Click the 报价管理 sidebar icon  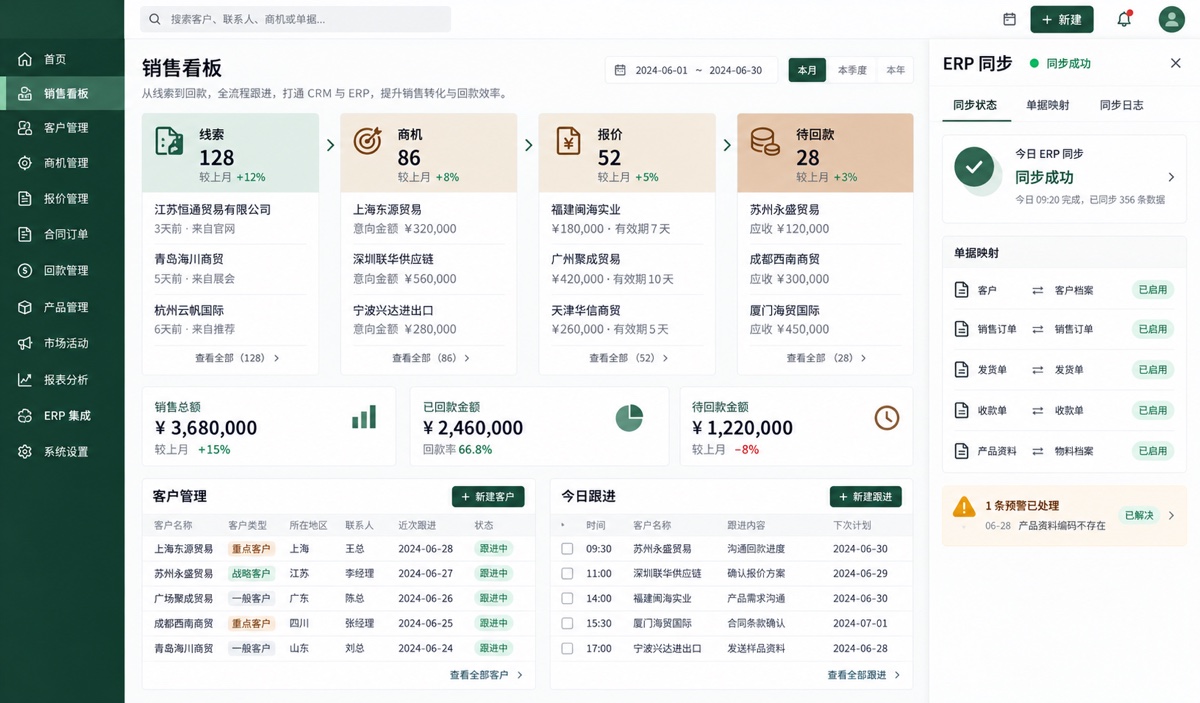click(x=25, y=199)
